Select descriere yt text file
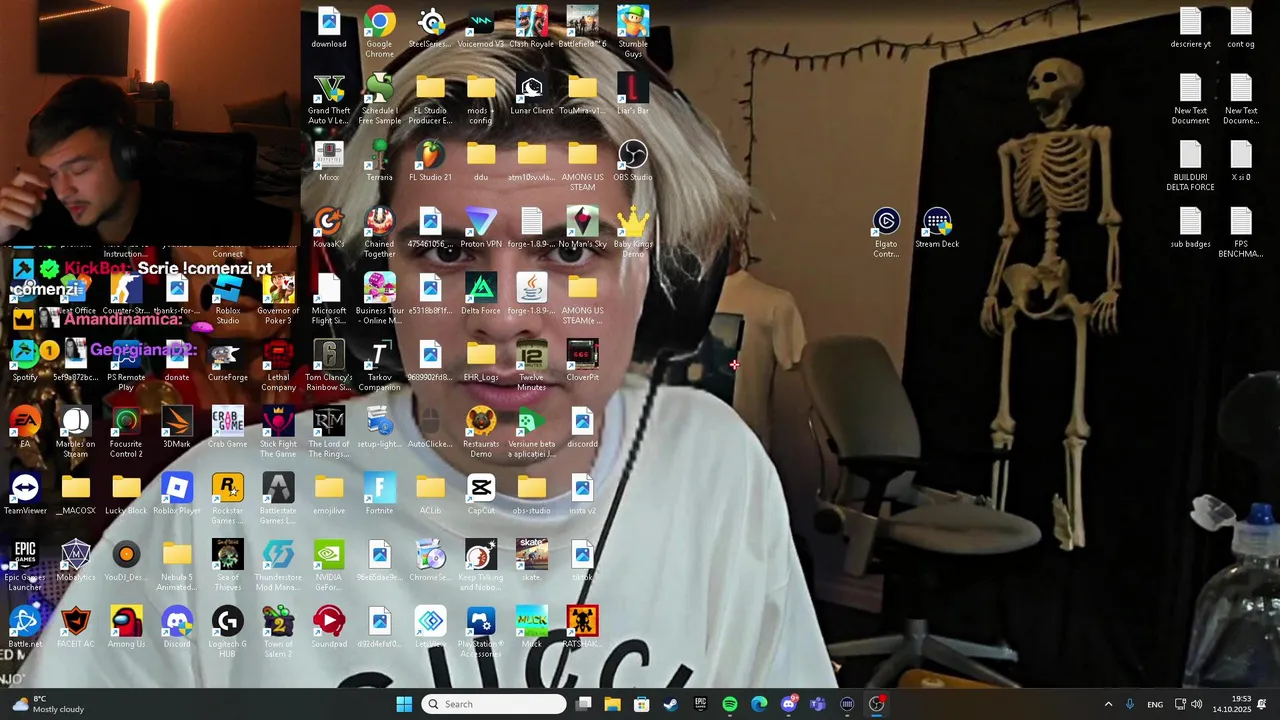Image resolution: width=1280 pixels, height=720 pixels. [1190, 27]
